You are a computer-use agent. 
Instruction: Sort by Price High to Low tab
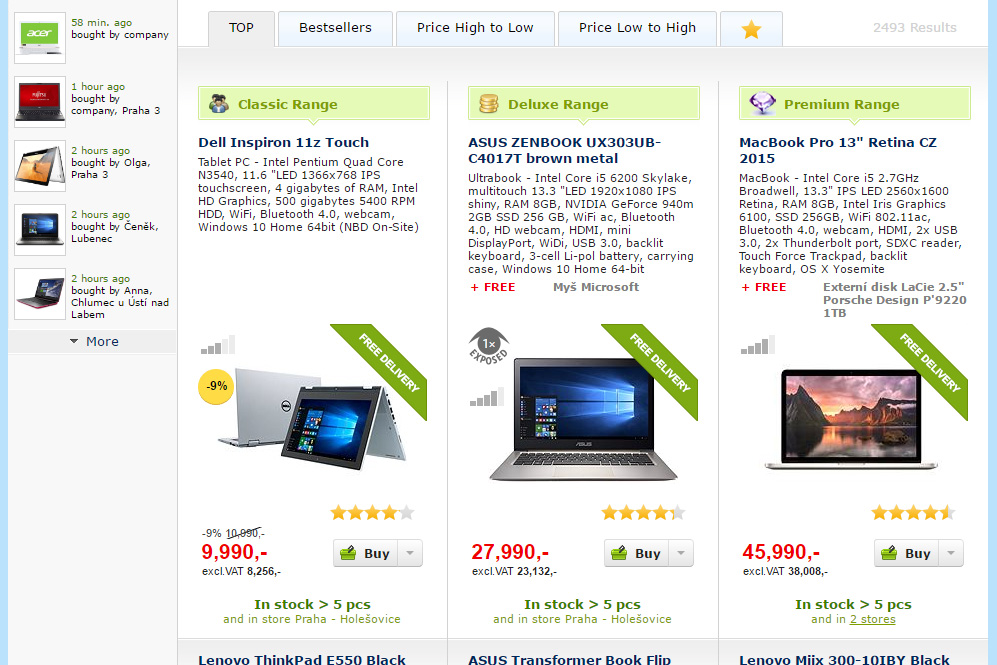click(475, 29)
